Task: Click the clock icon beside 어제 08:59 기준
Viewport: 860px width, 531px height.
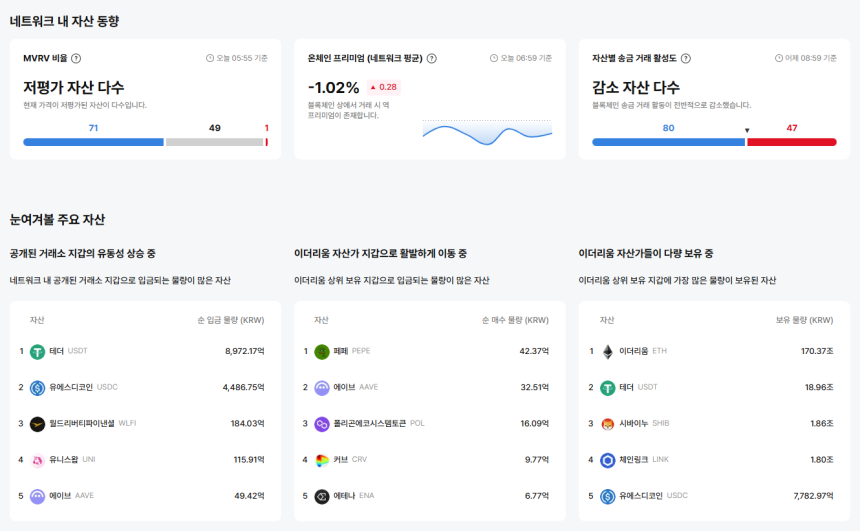Action: [x=779, y=58]
